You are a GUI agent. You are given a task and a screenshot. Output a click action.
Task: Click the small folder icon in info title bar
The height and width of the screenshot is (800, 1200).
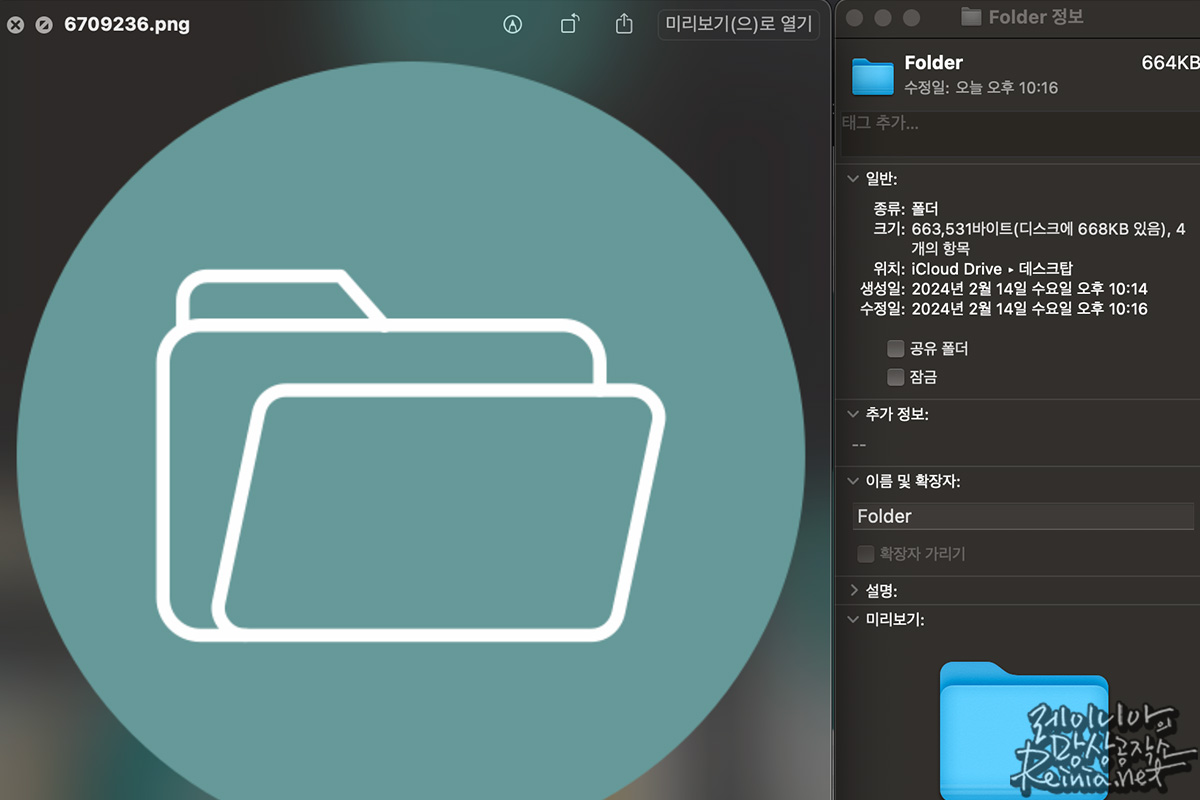(x=970, y=17)
